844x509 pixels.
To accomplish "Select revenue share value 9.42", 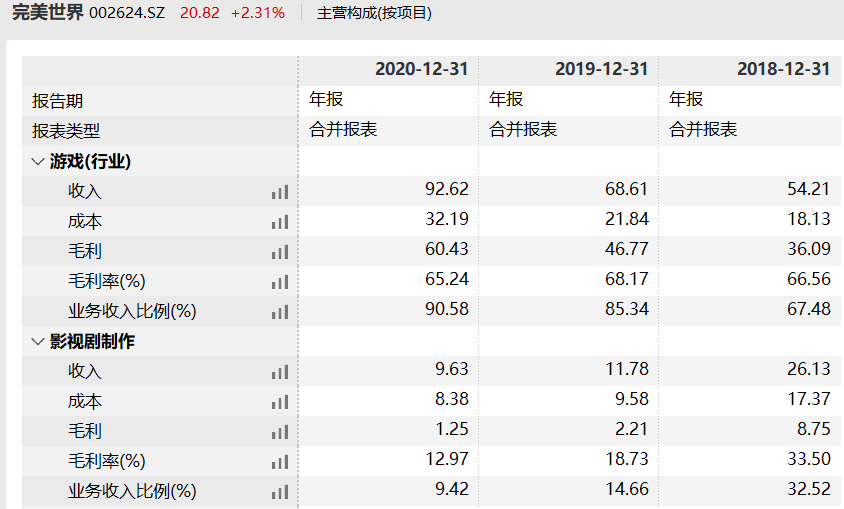I will (x=452, y=489).
